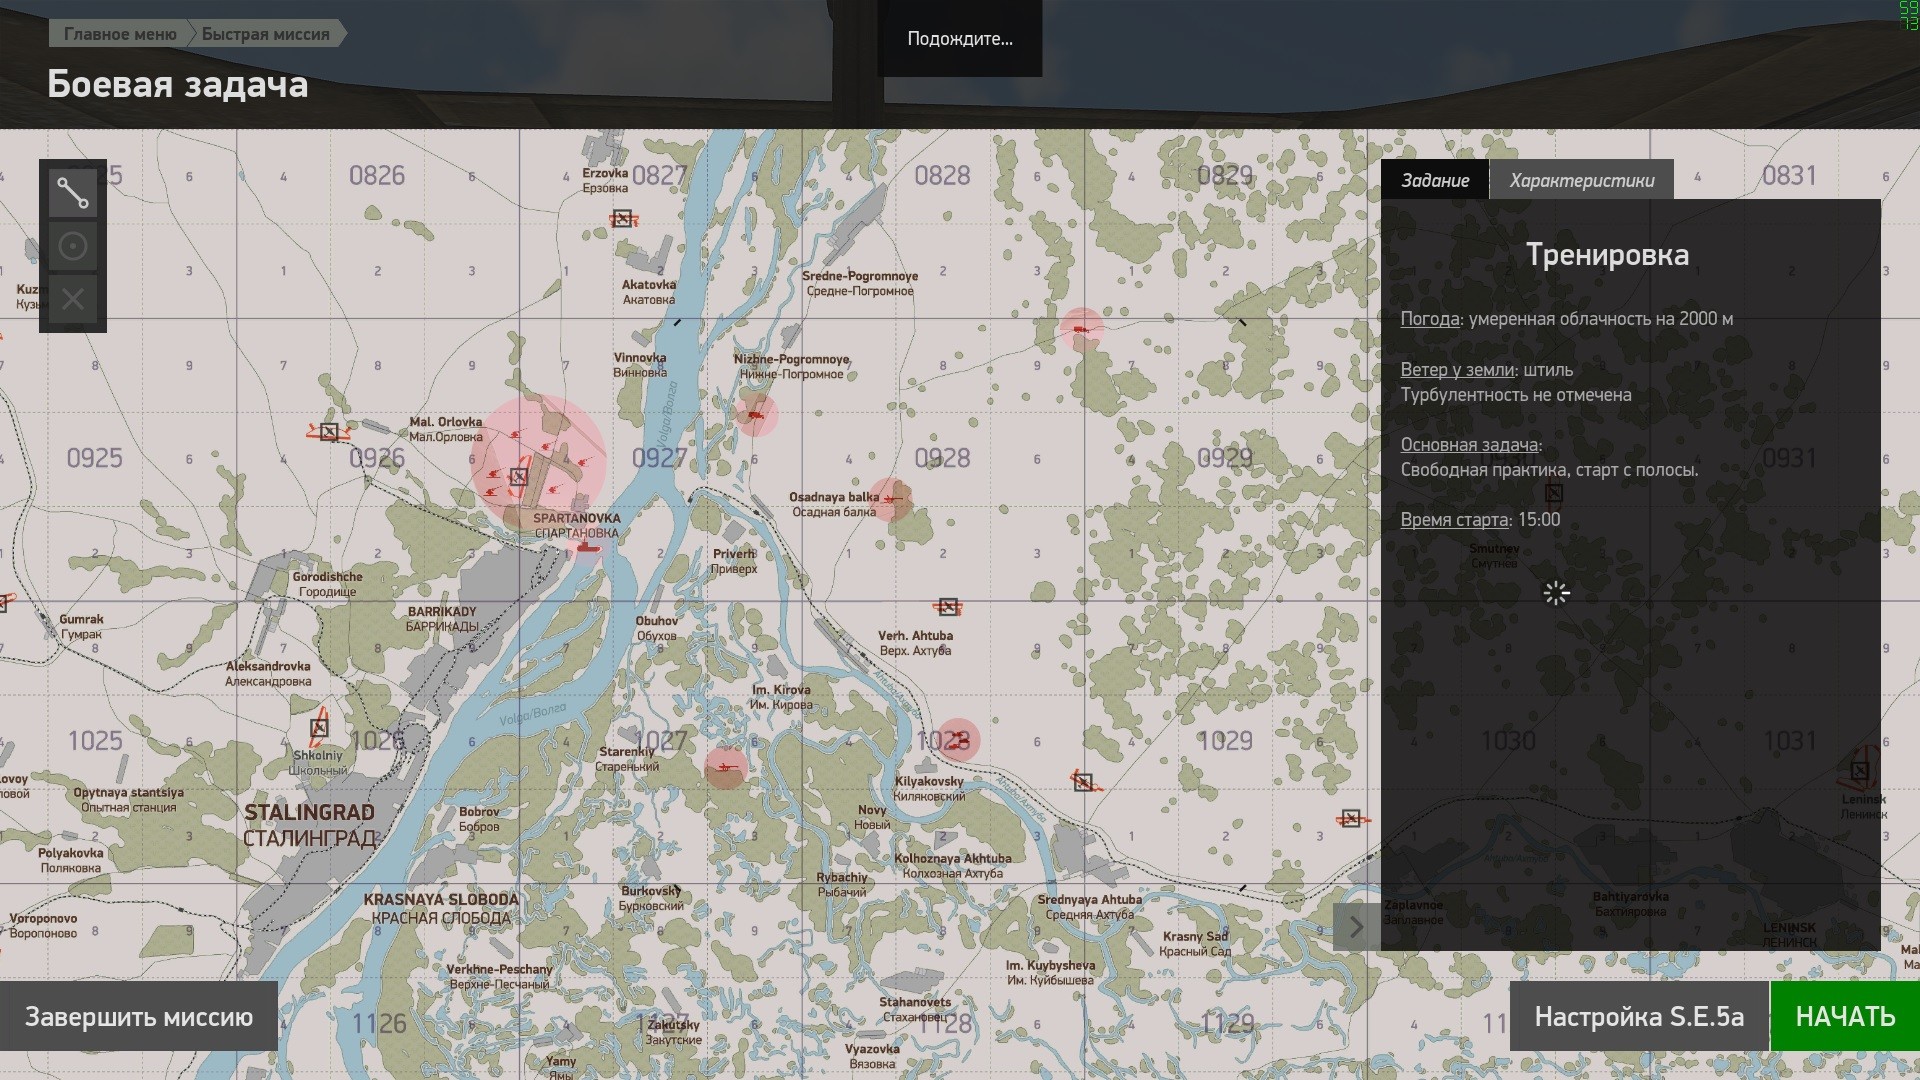Select the circle target marker tool

(73, 246)
